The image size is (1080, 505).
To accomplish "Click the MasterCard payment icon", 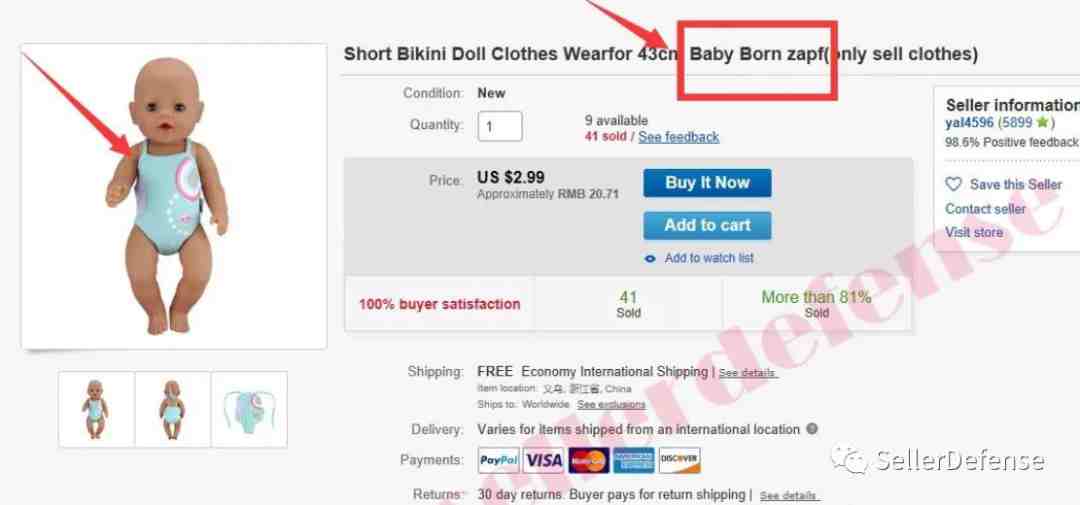I will (588, 460).
